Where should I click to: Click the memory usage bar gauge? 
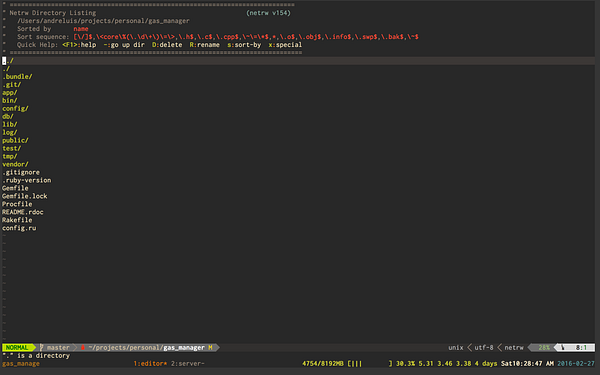(x=370, y=364)
